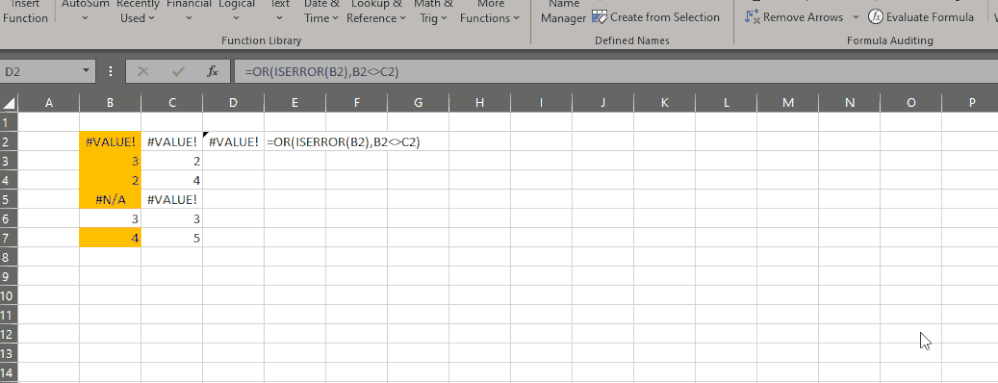Select cell B5 showing #N/A
Screen dimensions: 998x383
click(110, 199)
